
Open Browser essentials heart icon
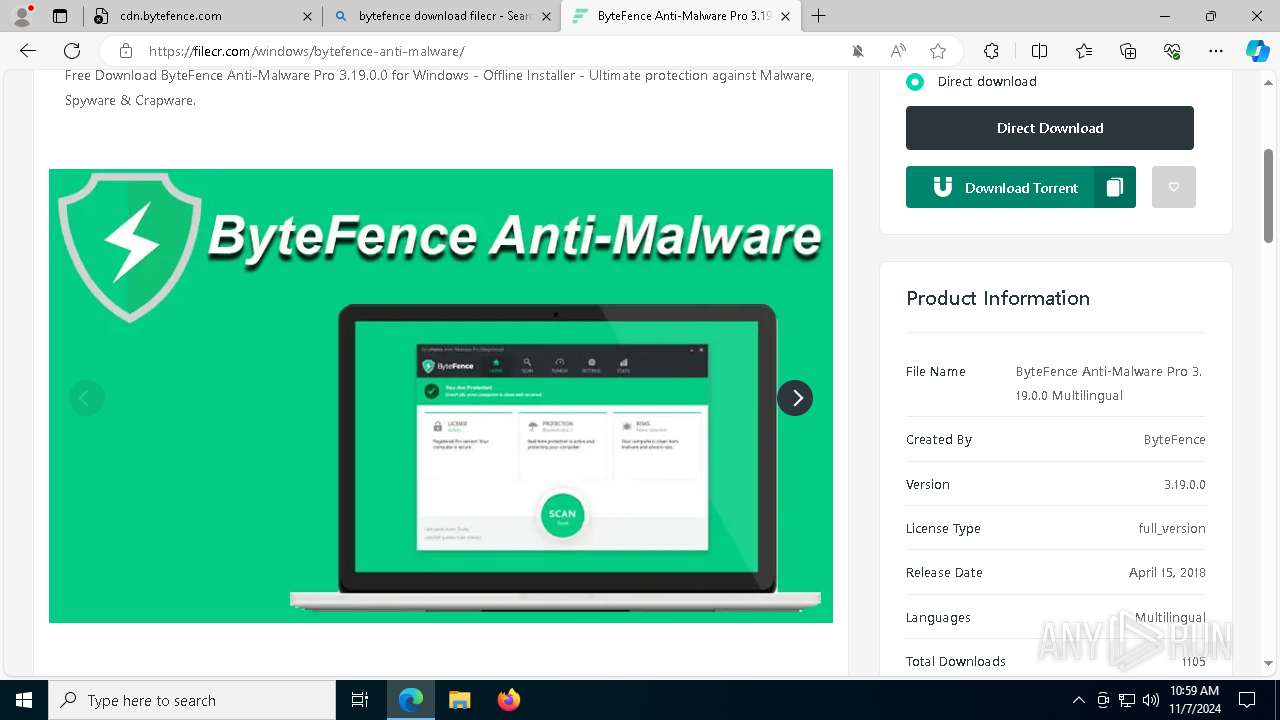click(1172, 51)
